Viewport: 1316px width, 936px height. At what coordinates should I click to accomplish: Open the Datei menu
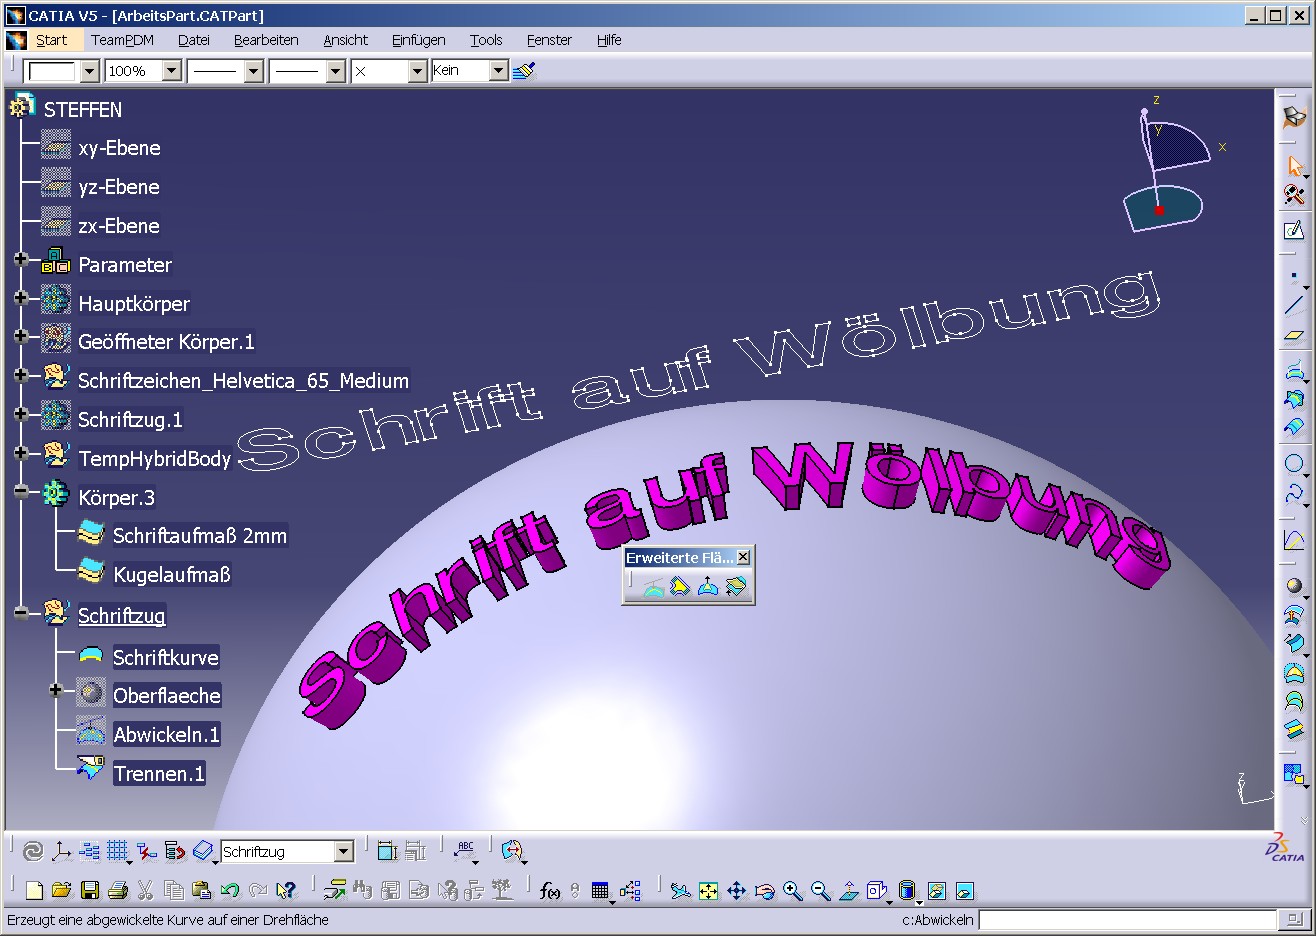[194, 40]
